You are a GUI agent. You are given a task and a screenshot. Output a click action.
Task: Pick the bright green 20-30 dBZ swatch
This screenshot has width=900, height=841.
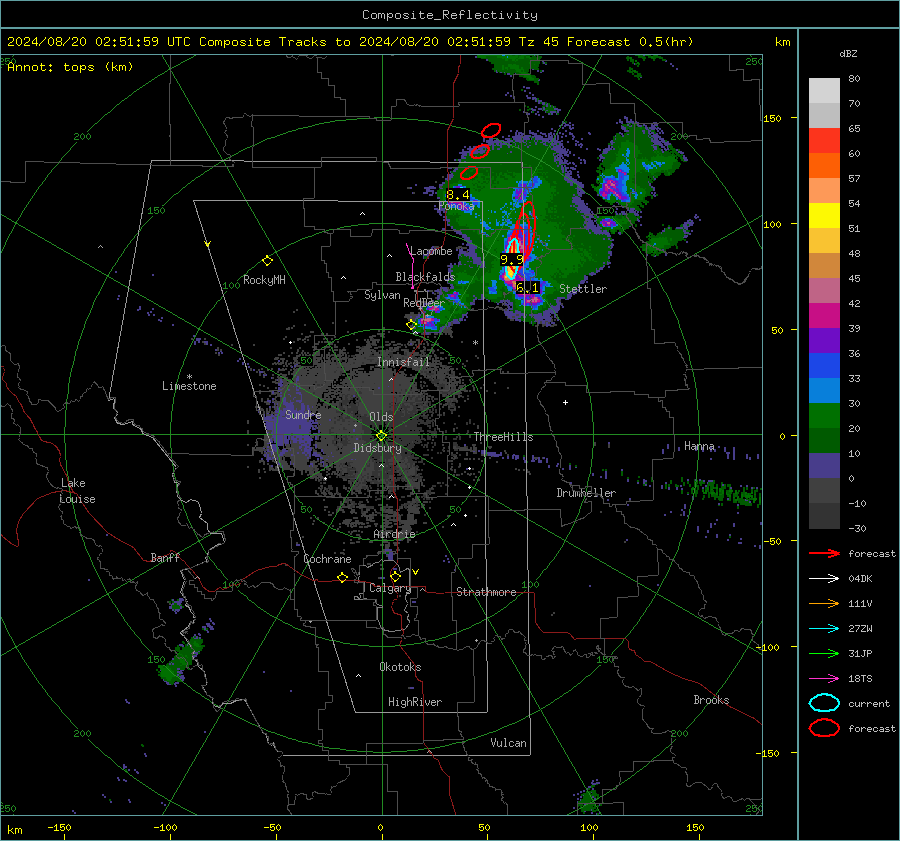pyautogui.click(x=824, y=416)
